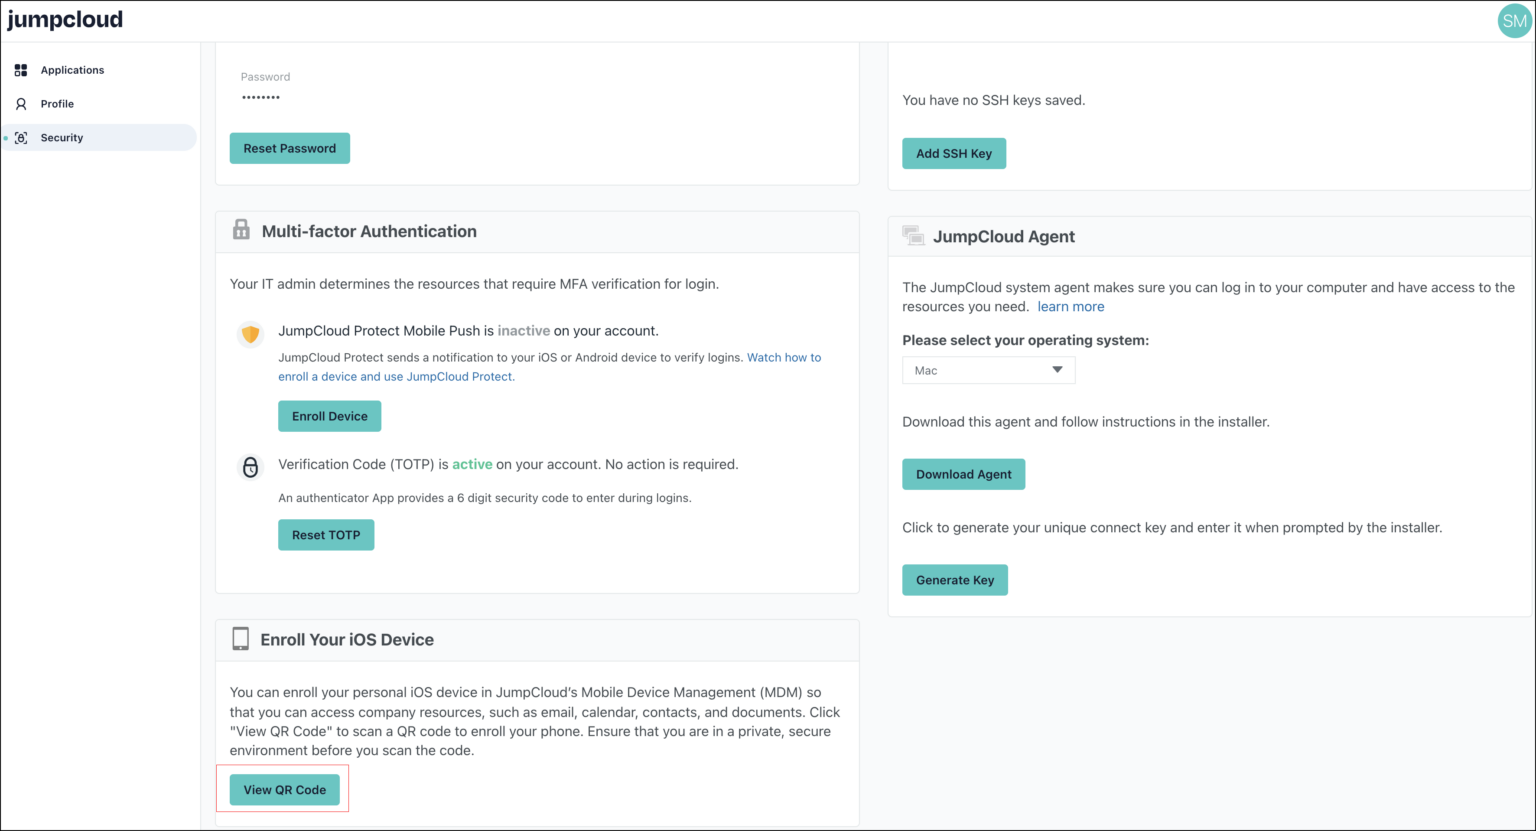Click the Profile person icon in sidebar
The width and height of the screenshot is (1536, 831).
[20, 103]
